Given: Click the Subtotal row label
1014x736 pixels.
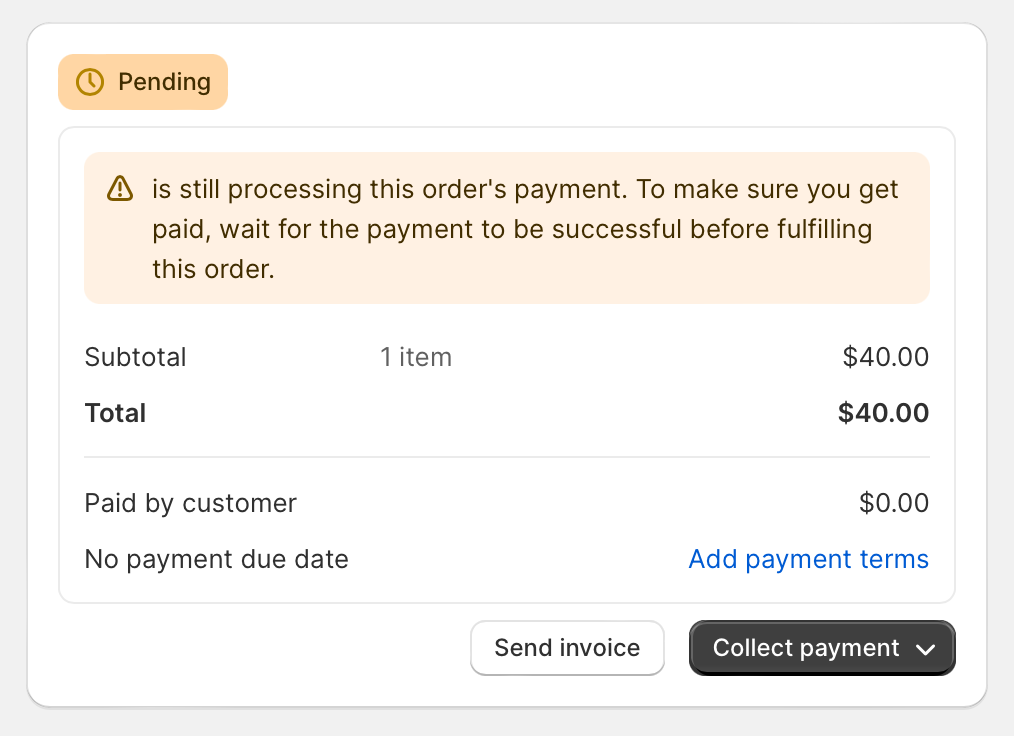Looking at the screenshot, I should (136, 357).
